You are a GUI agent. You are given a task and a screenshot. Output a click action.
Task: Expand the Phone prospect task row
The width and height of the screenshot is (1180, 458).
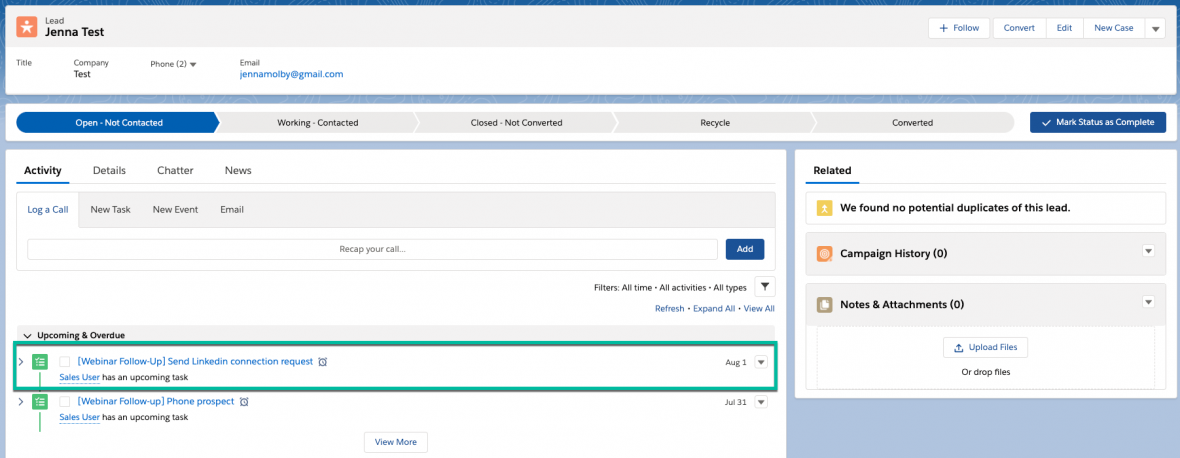(x=21, y=402)
